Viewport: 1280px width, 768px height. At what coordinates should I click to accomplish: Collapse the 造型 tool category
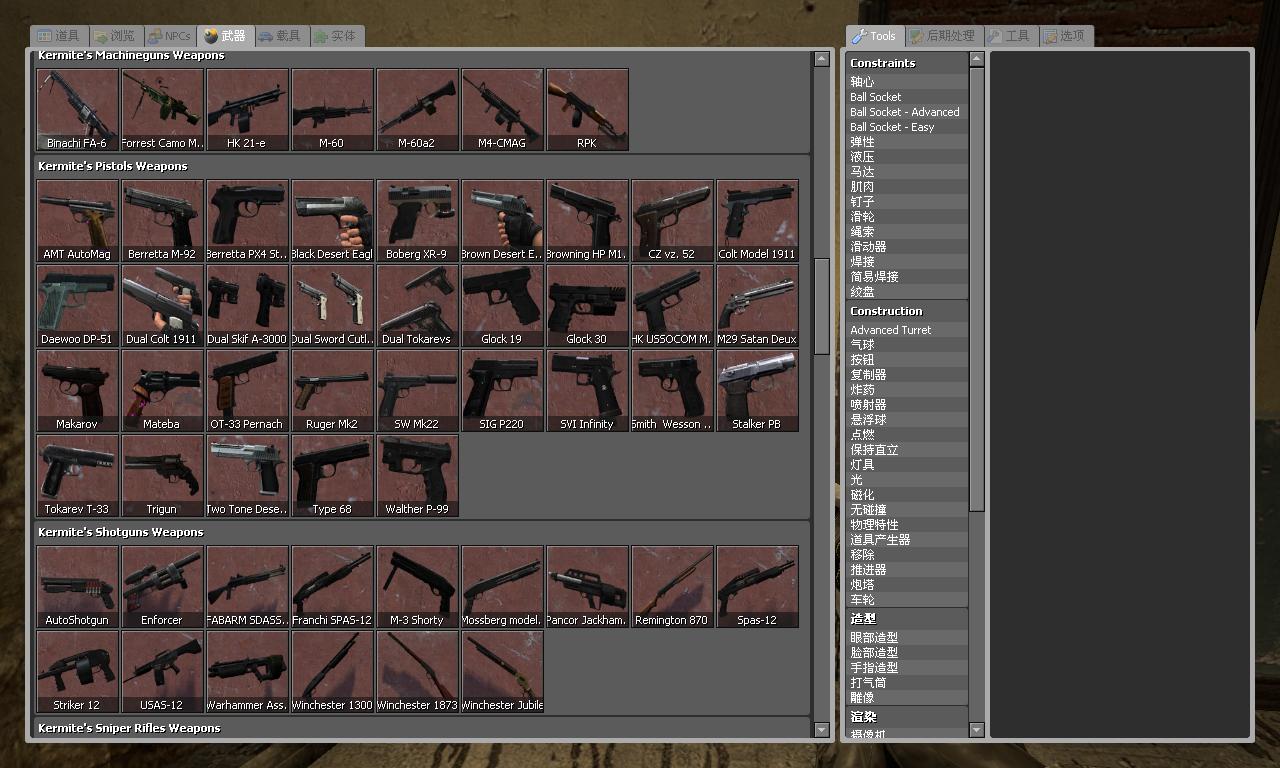[x=906, y=619]
